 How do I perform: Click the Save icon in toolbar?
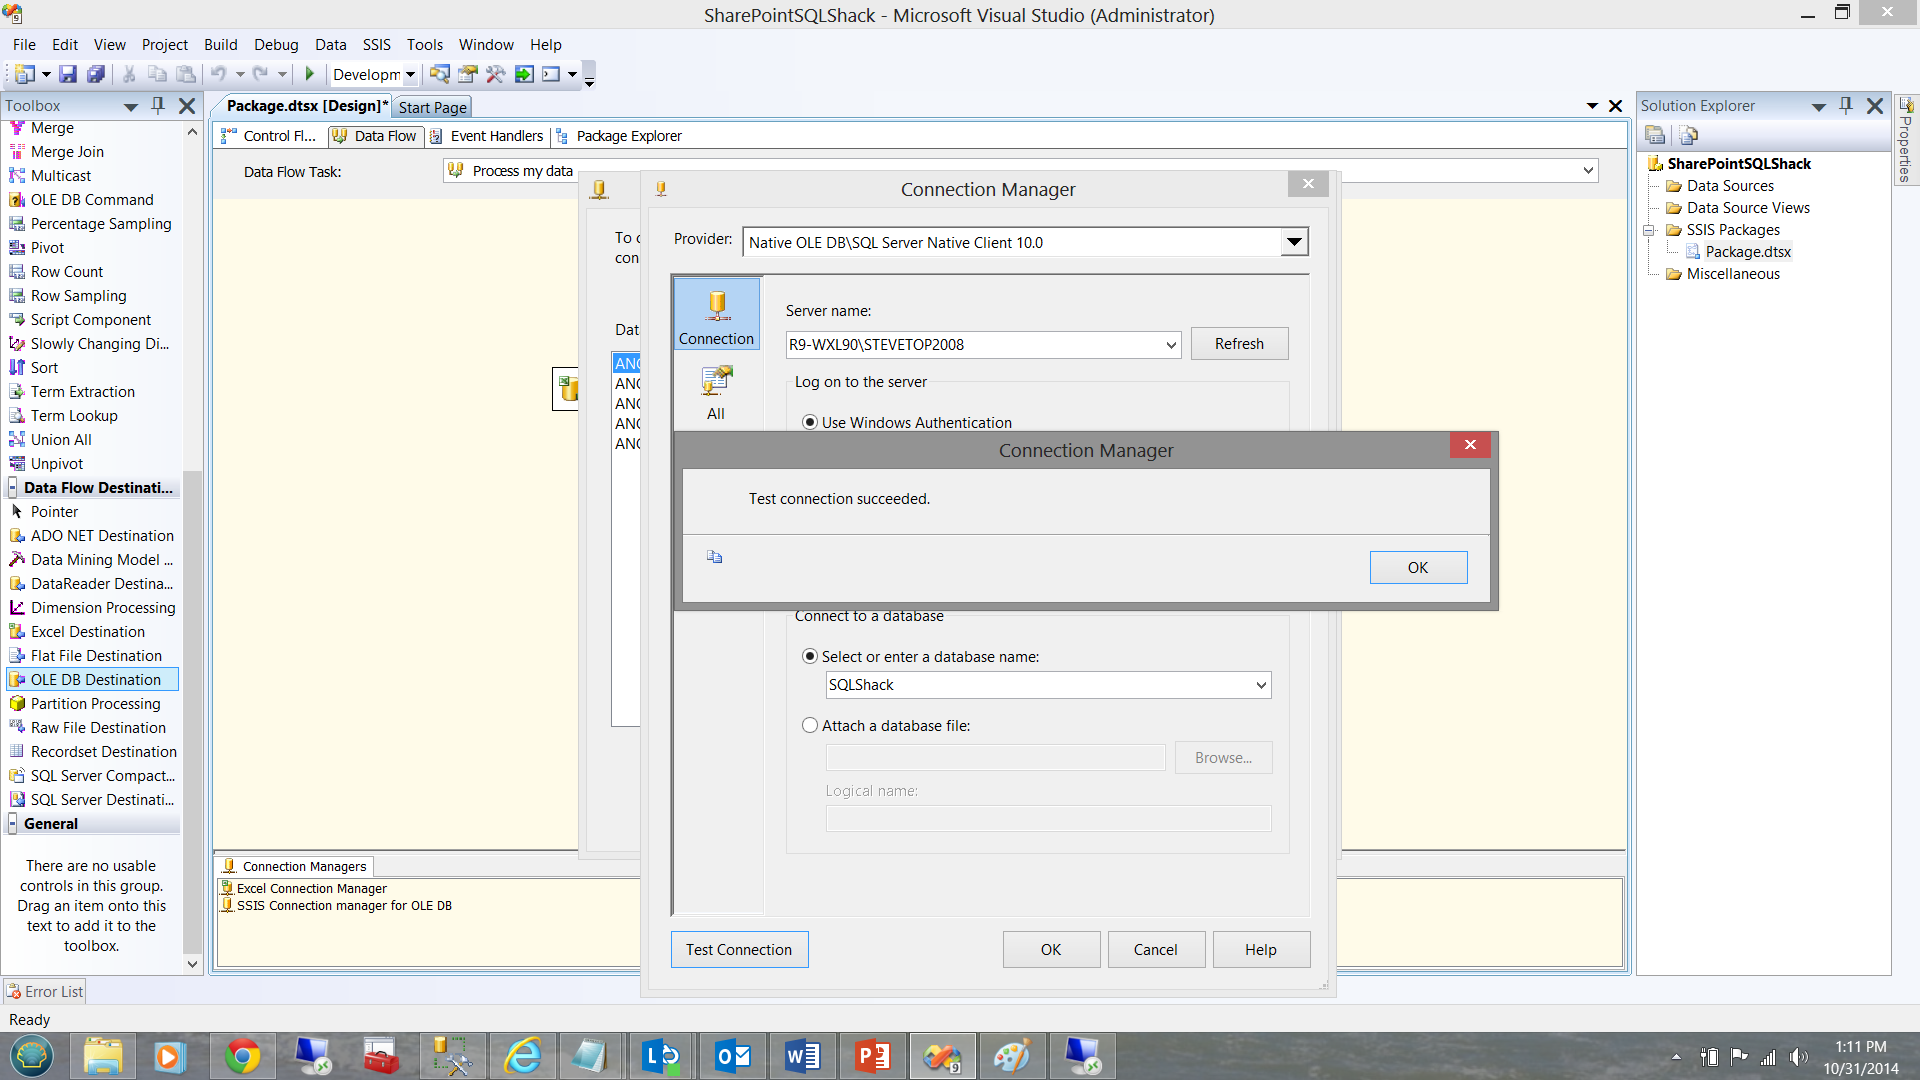(67, 74)
